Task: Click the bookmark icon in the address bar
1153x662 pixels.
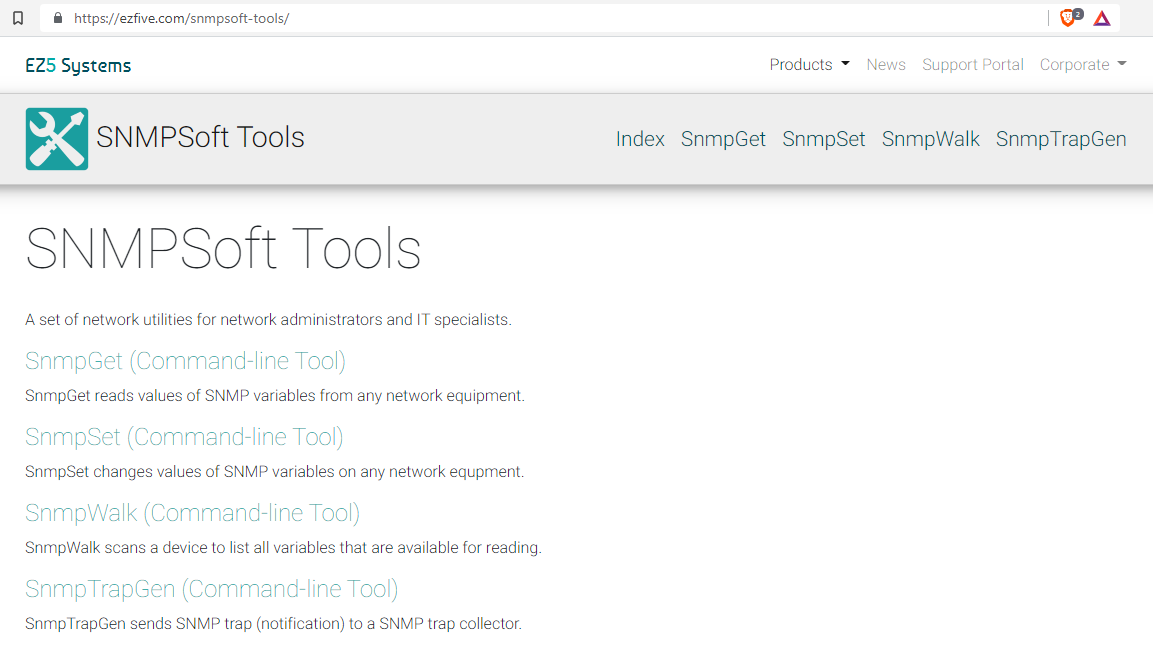Action: click(18, 18)
